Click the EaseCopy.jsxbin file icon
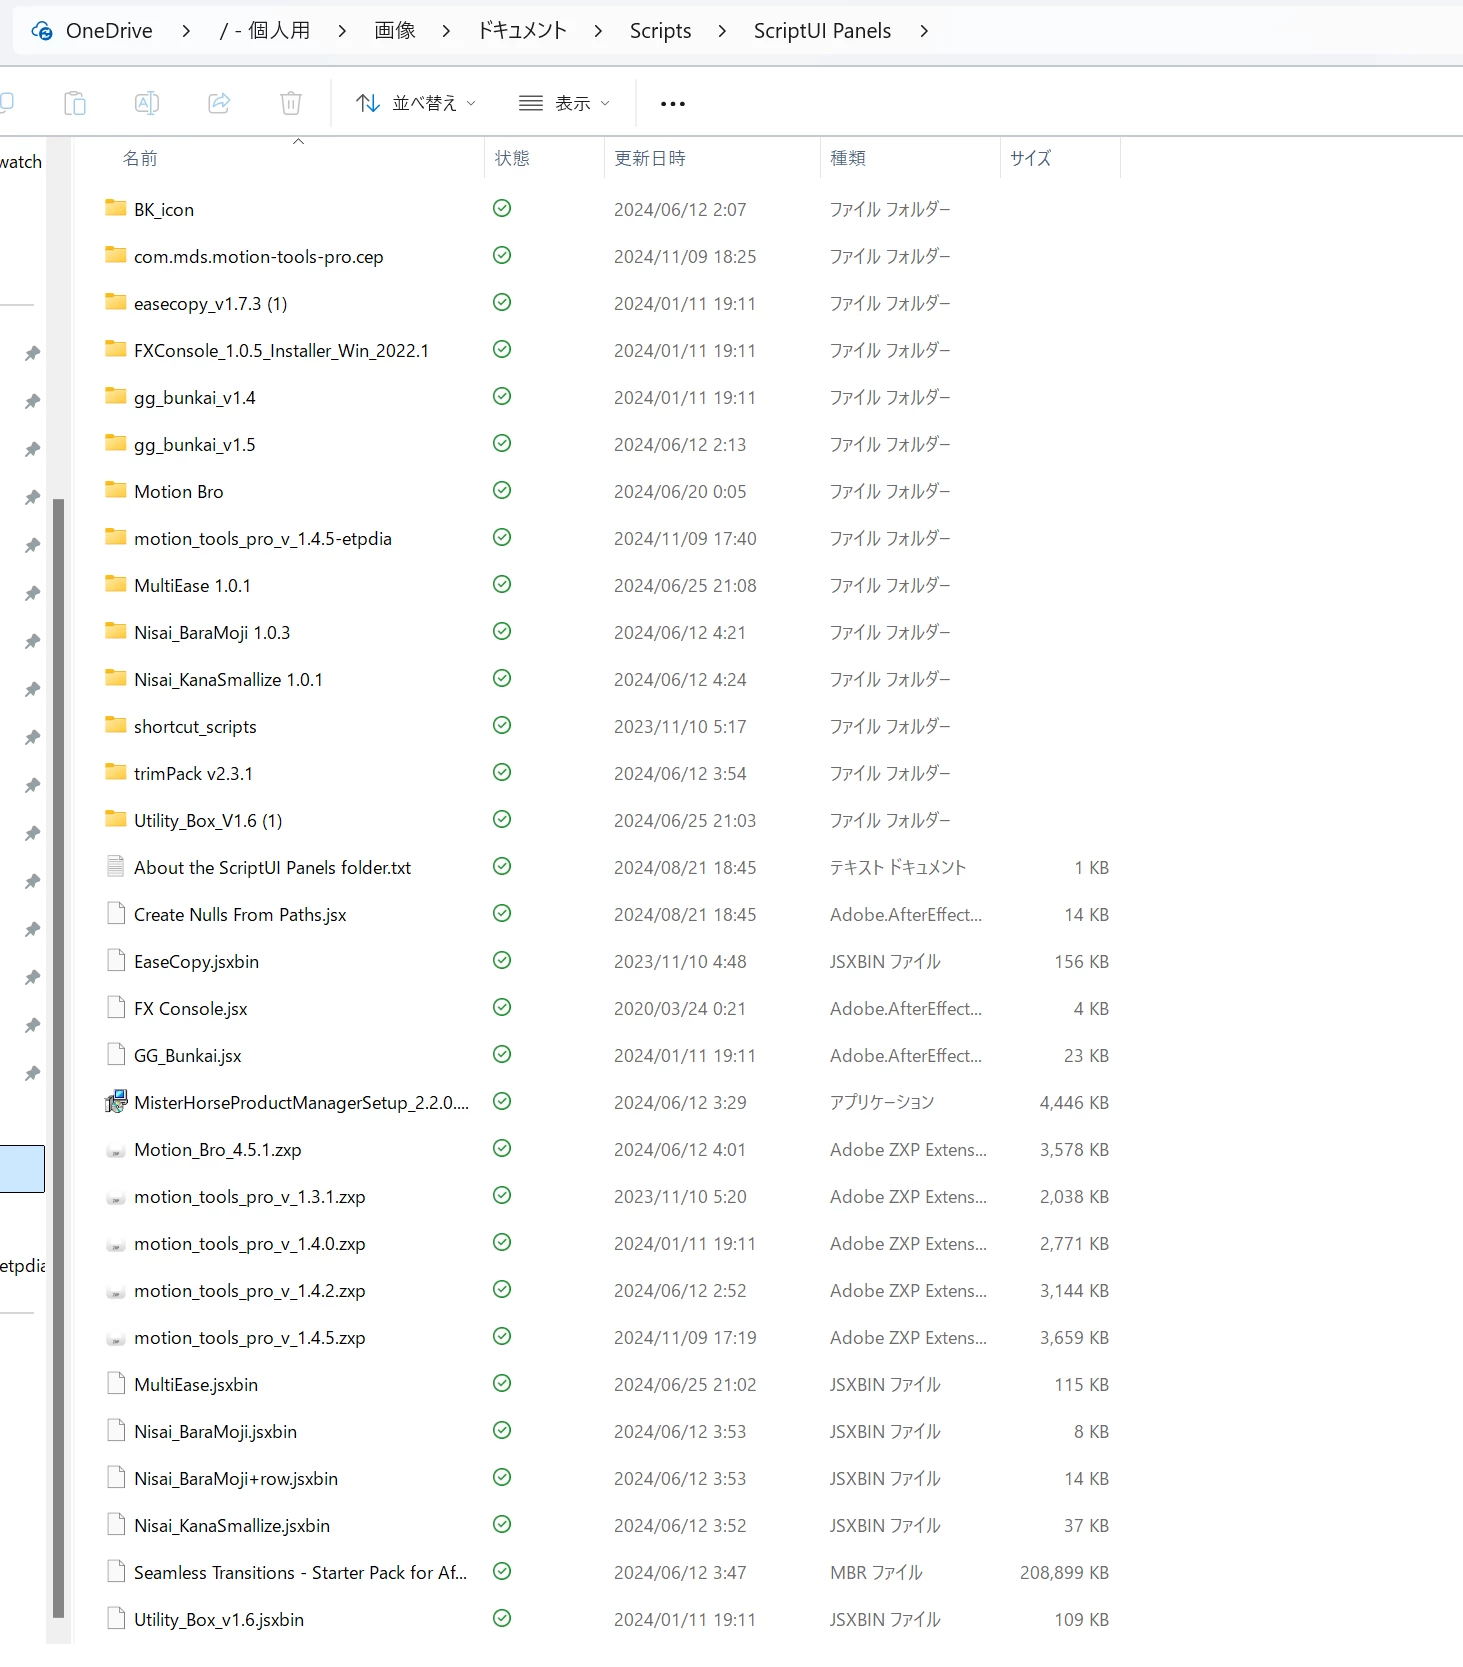 [116, 960]
